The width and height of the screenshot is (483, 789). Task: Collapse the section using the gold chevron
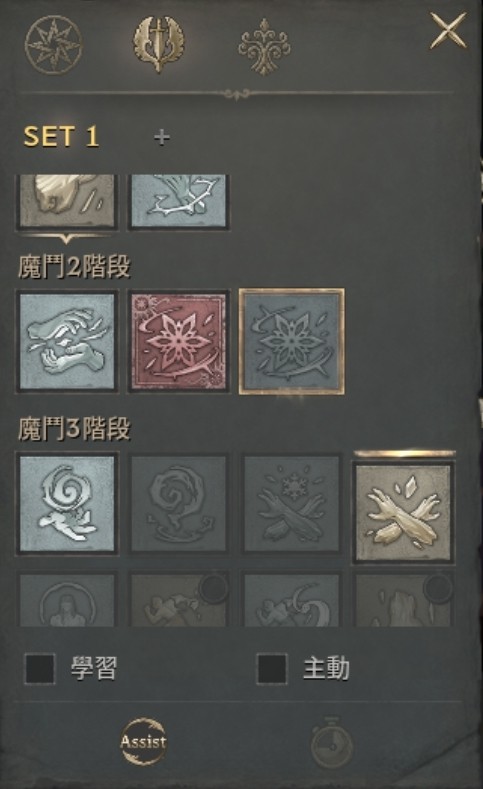point(66,238)
